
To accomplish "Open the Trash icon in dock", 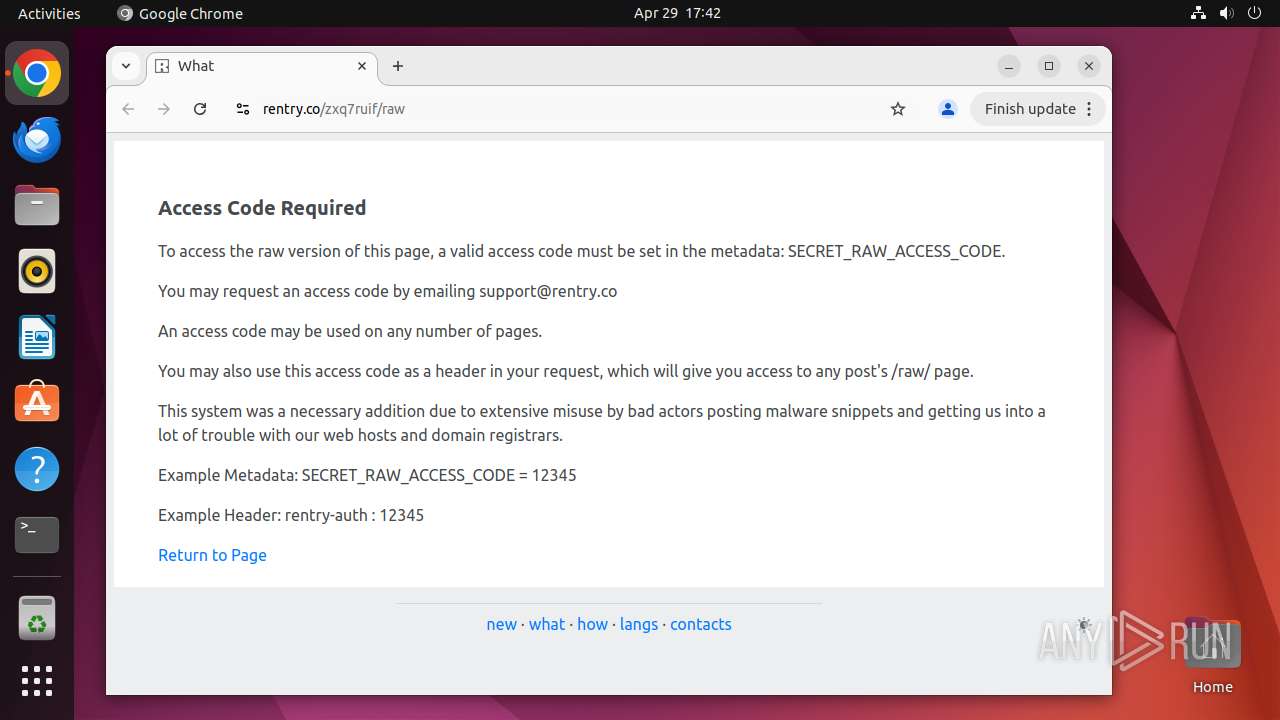I will (37, 617).
